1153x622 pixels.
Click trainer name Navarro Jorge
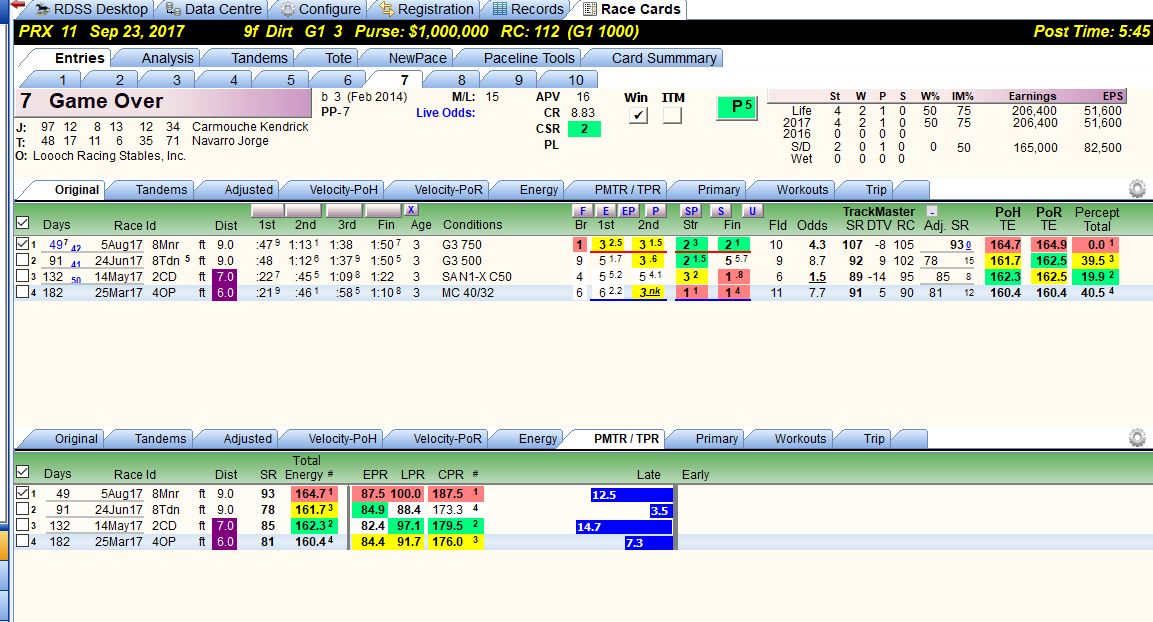(x=230, y=140)
